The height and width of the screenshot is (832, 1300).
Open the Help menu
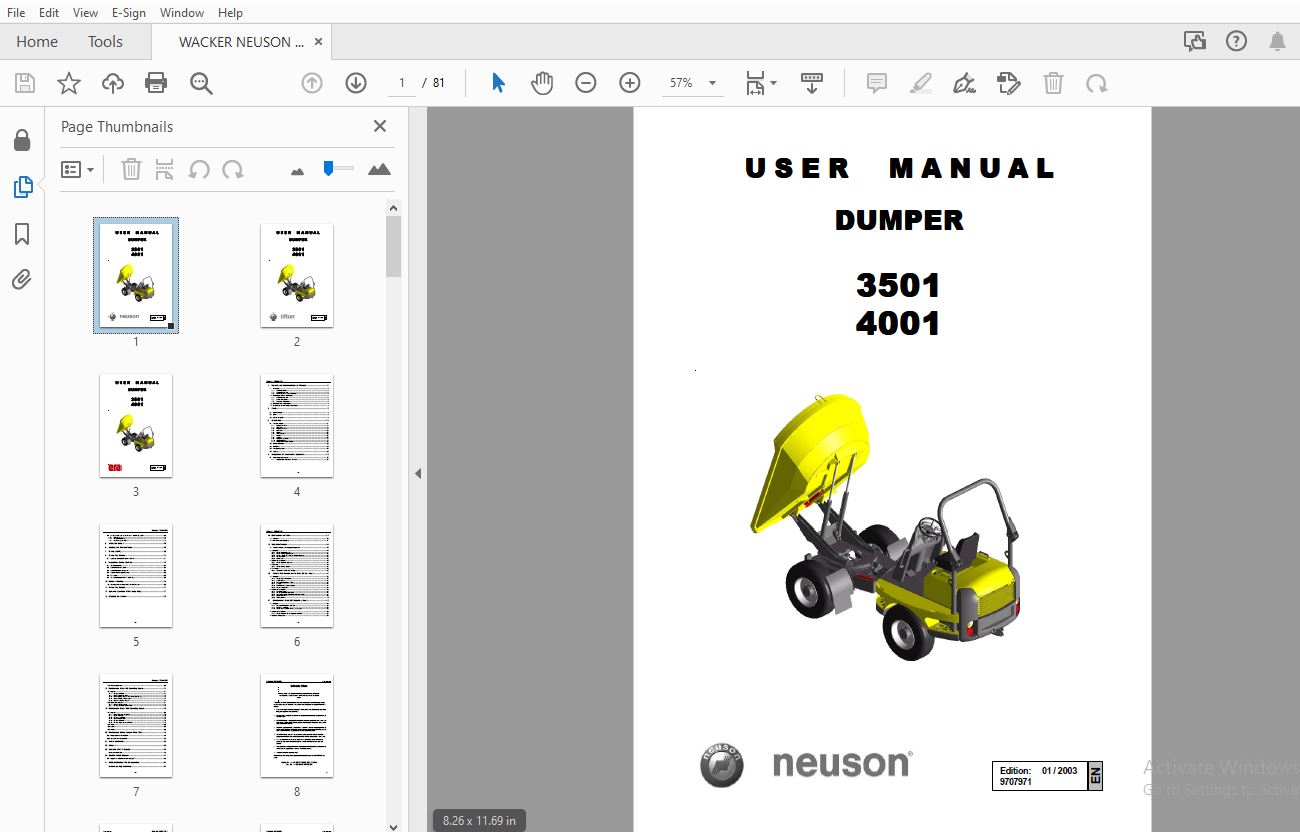[230, 12]
